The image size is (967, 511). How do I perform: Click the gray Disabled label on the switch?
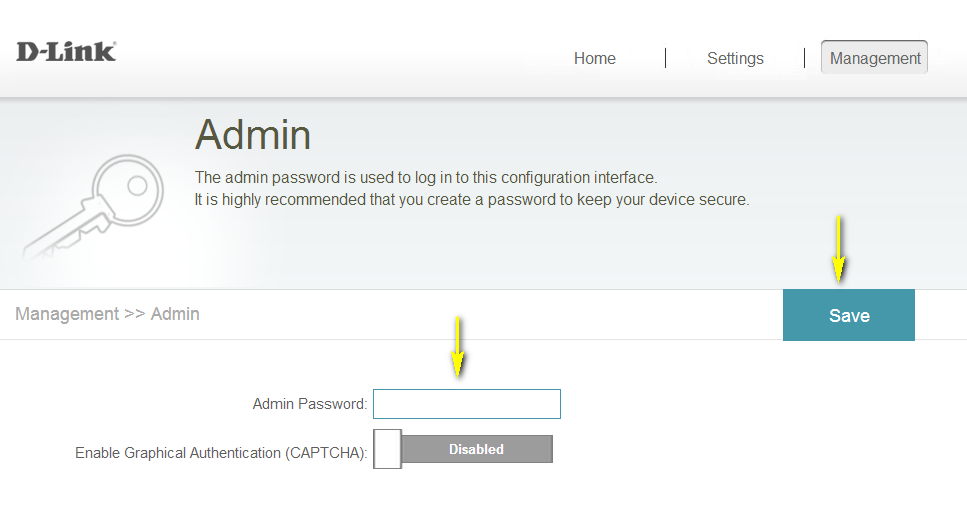[x=476, y=449]
